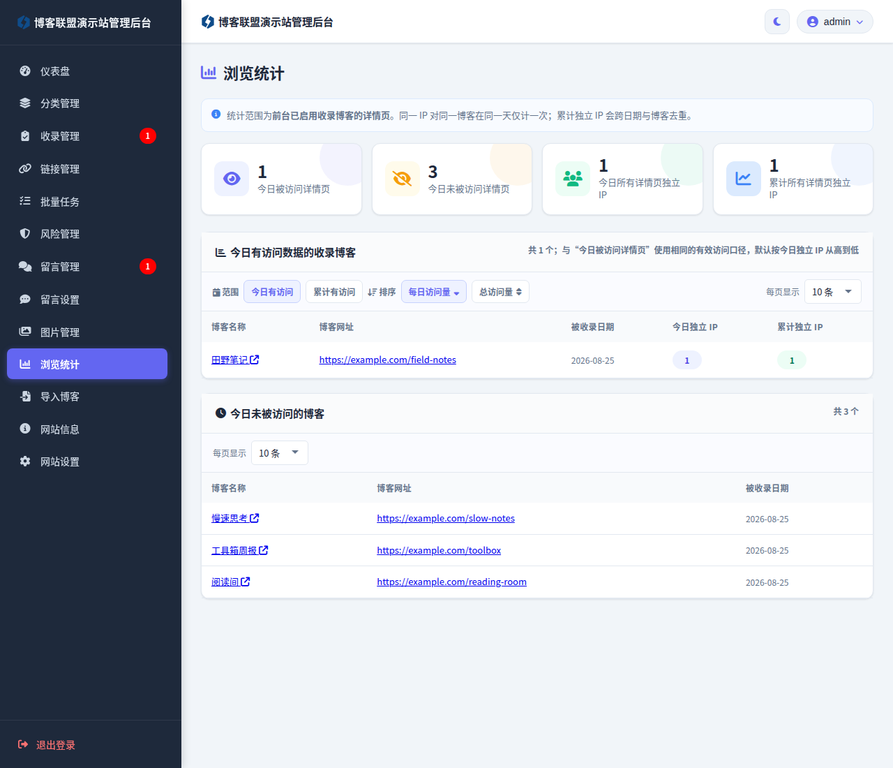Open the admin user dropdown
Screen dimensions: 893x768
point(834,22)
